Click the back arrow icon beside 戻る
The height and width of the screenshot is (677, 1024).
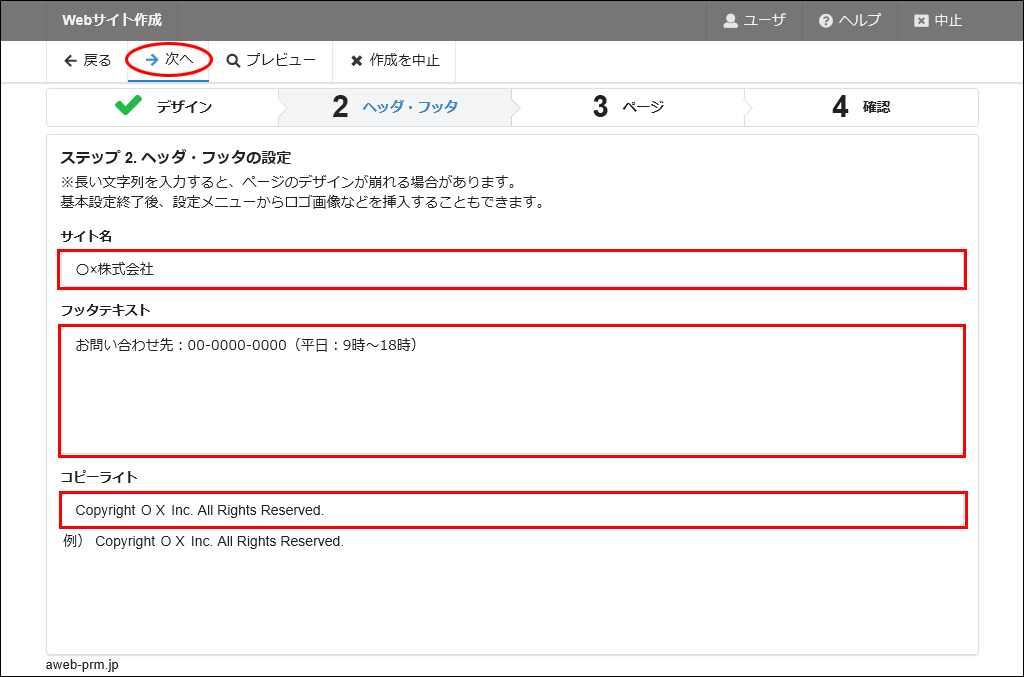click(x=70, y=61)
